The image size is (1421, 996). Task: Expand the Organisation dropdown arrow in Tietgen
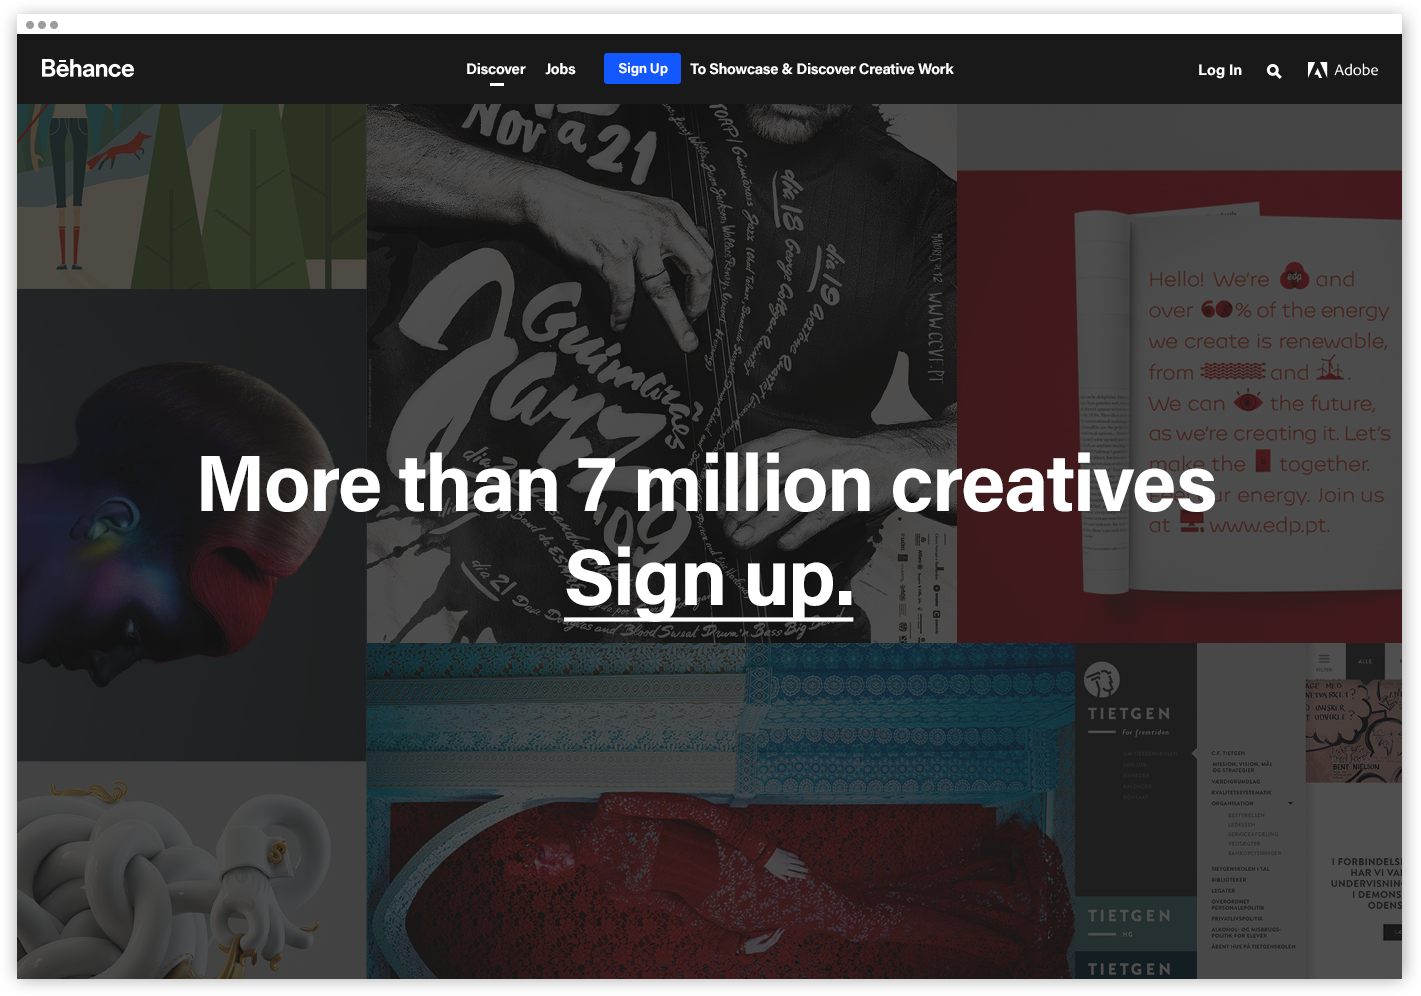(1291, 803)
